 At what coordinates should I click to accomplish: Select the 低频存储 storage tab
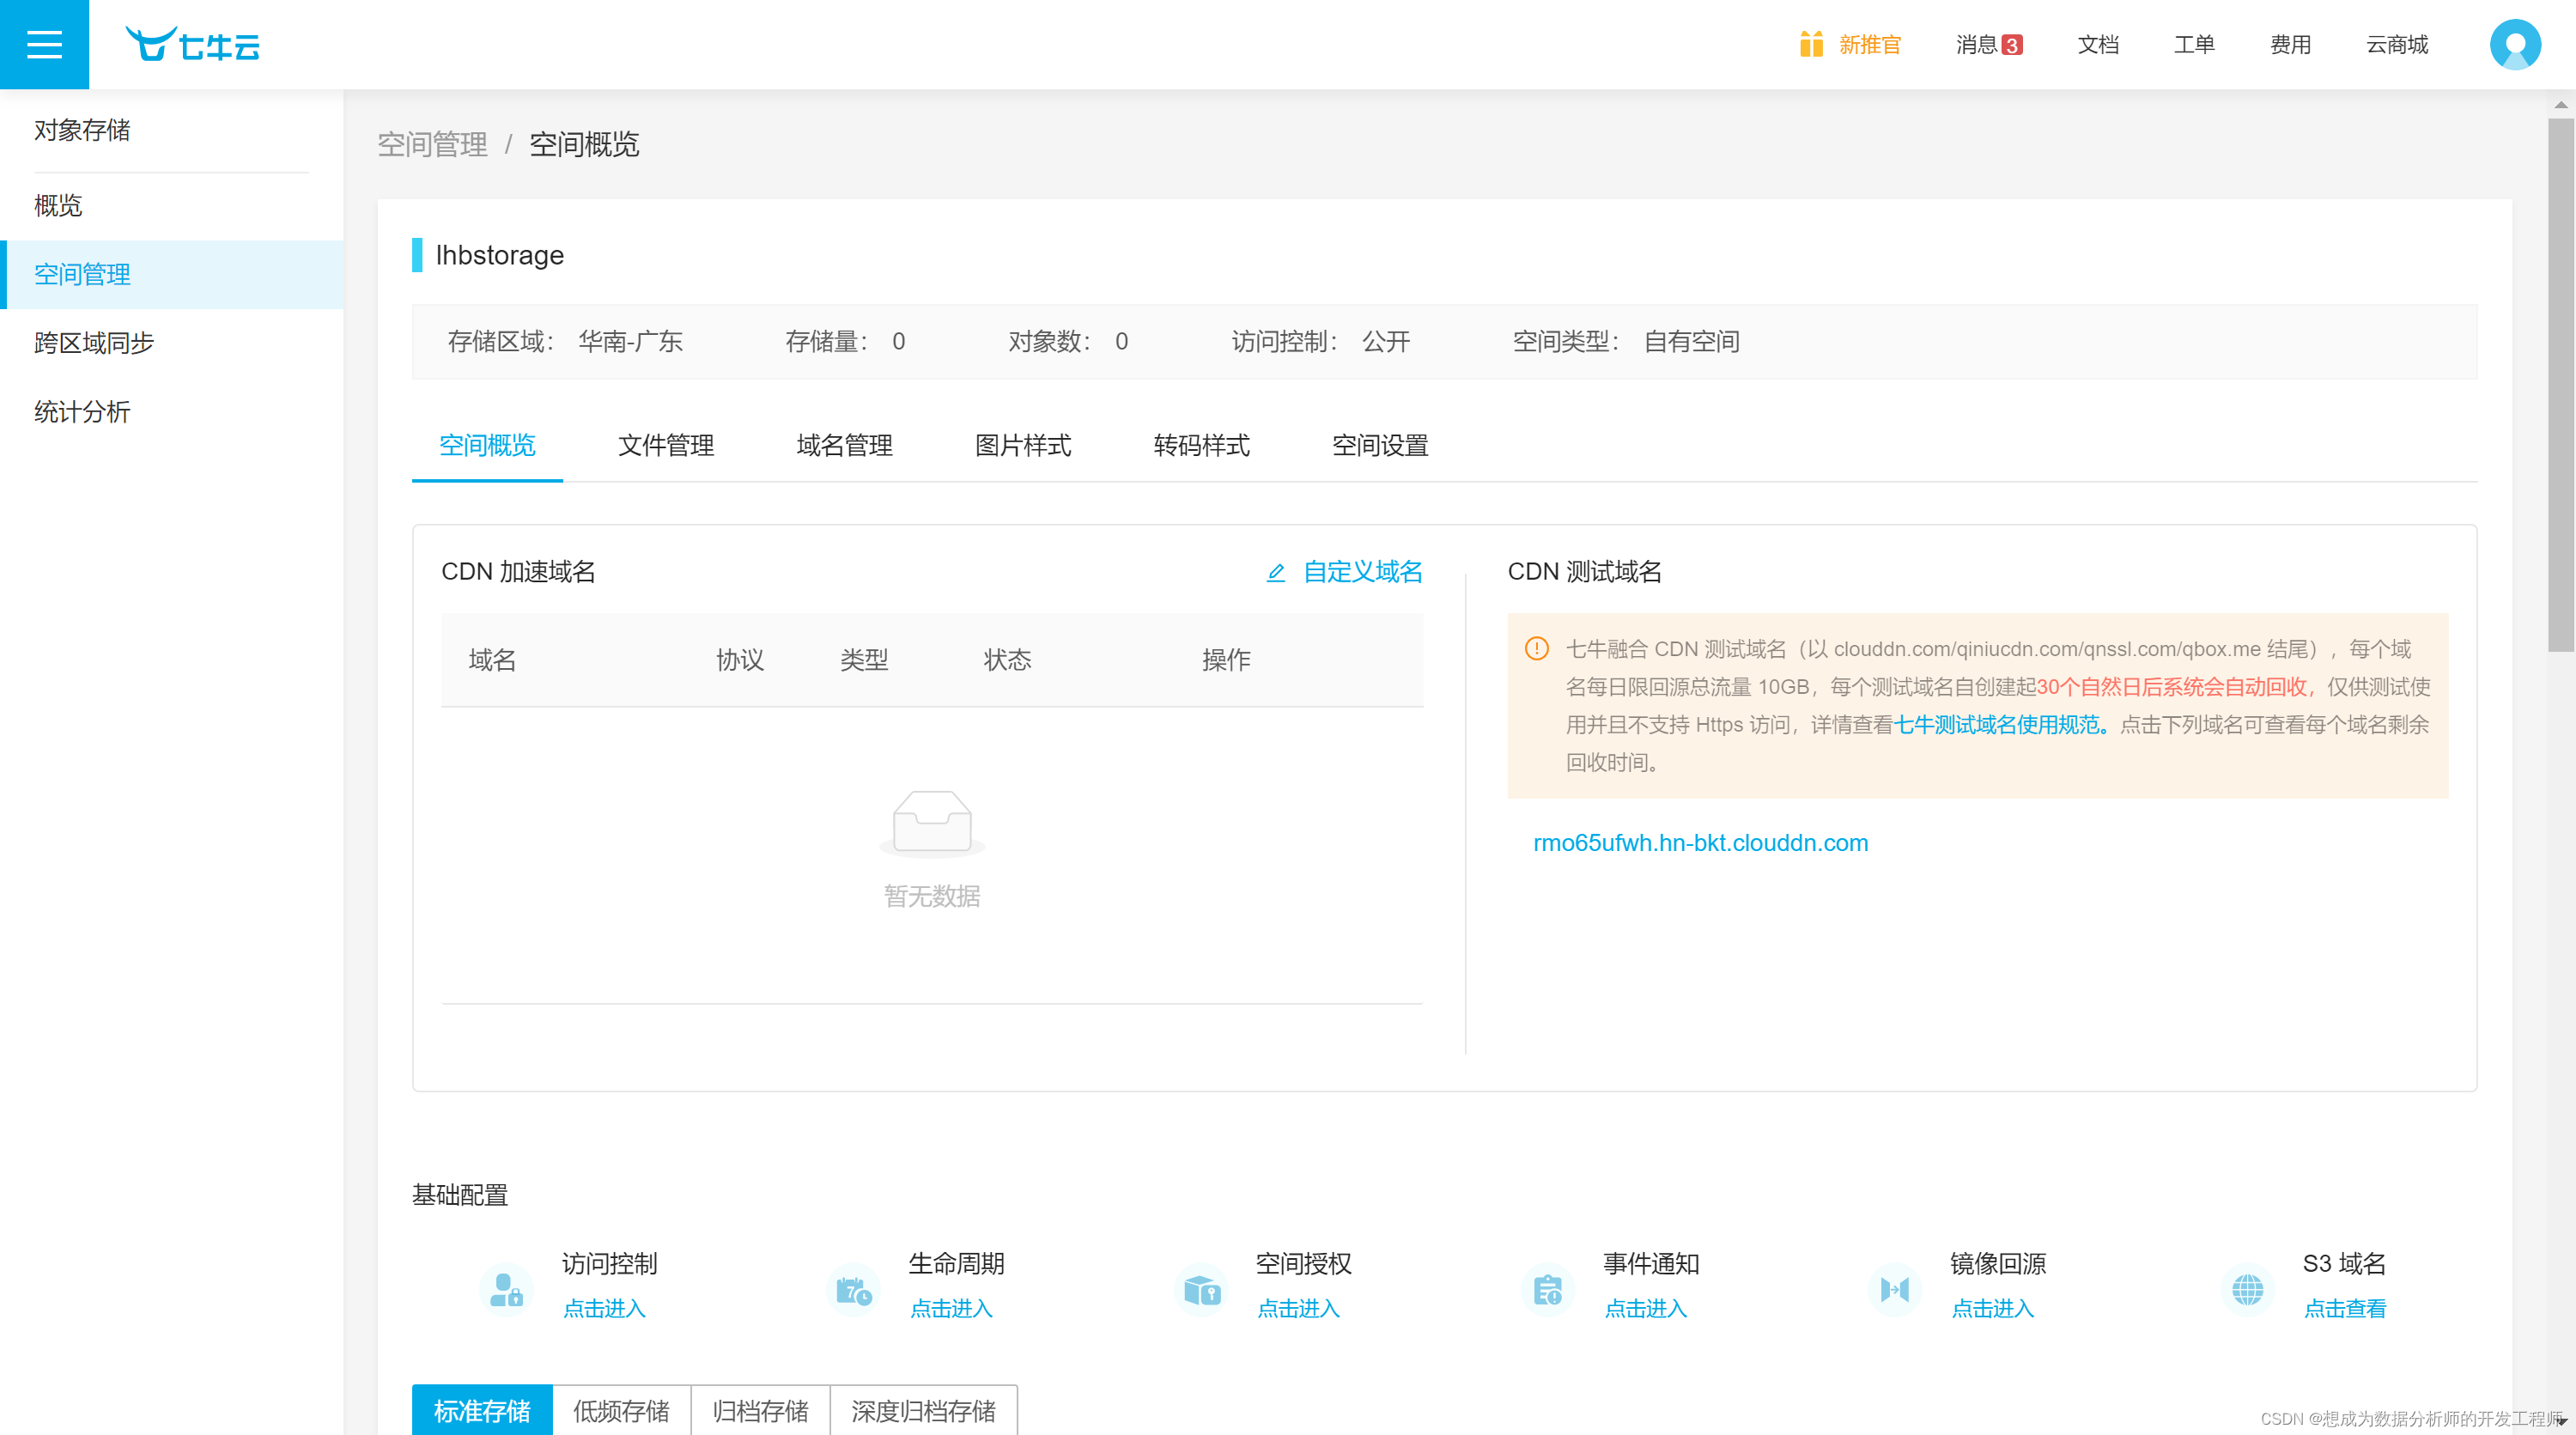click(x=621, y=1410)
